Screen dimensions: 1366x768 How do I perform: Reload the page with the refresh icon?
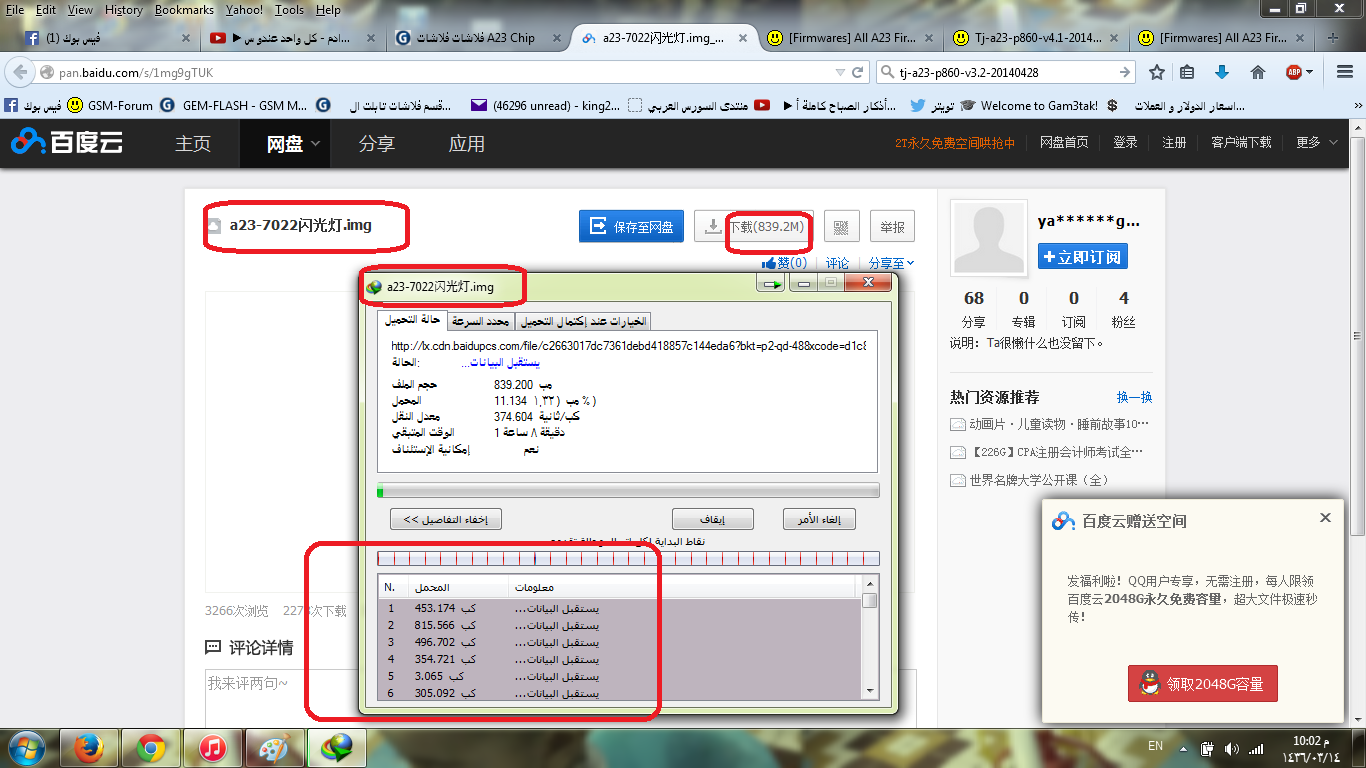[857, 72]
